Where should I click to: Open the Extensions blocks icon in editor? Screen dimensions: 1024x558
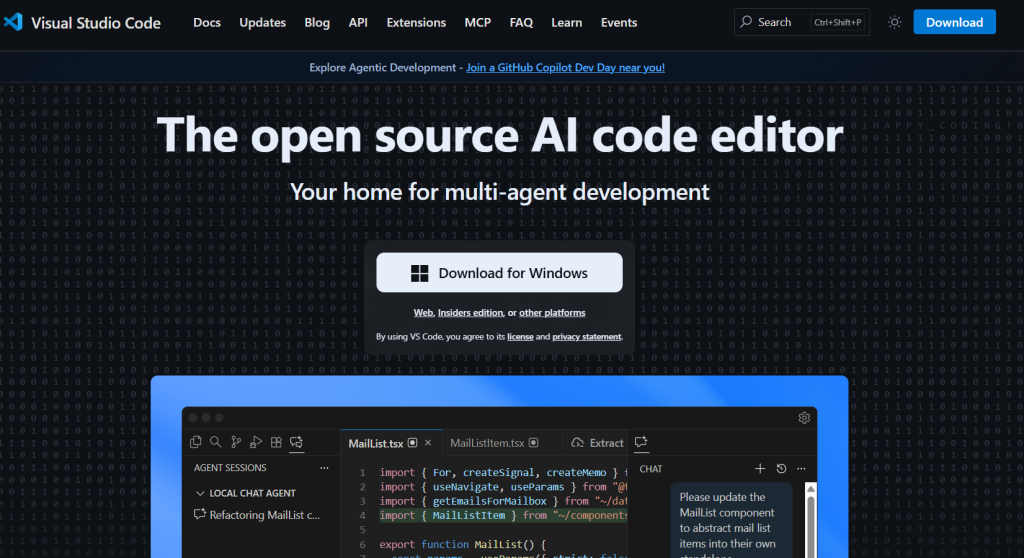276,442
